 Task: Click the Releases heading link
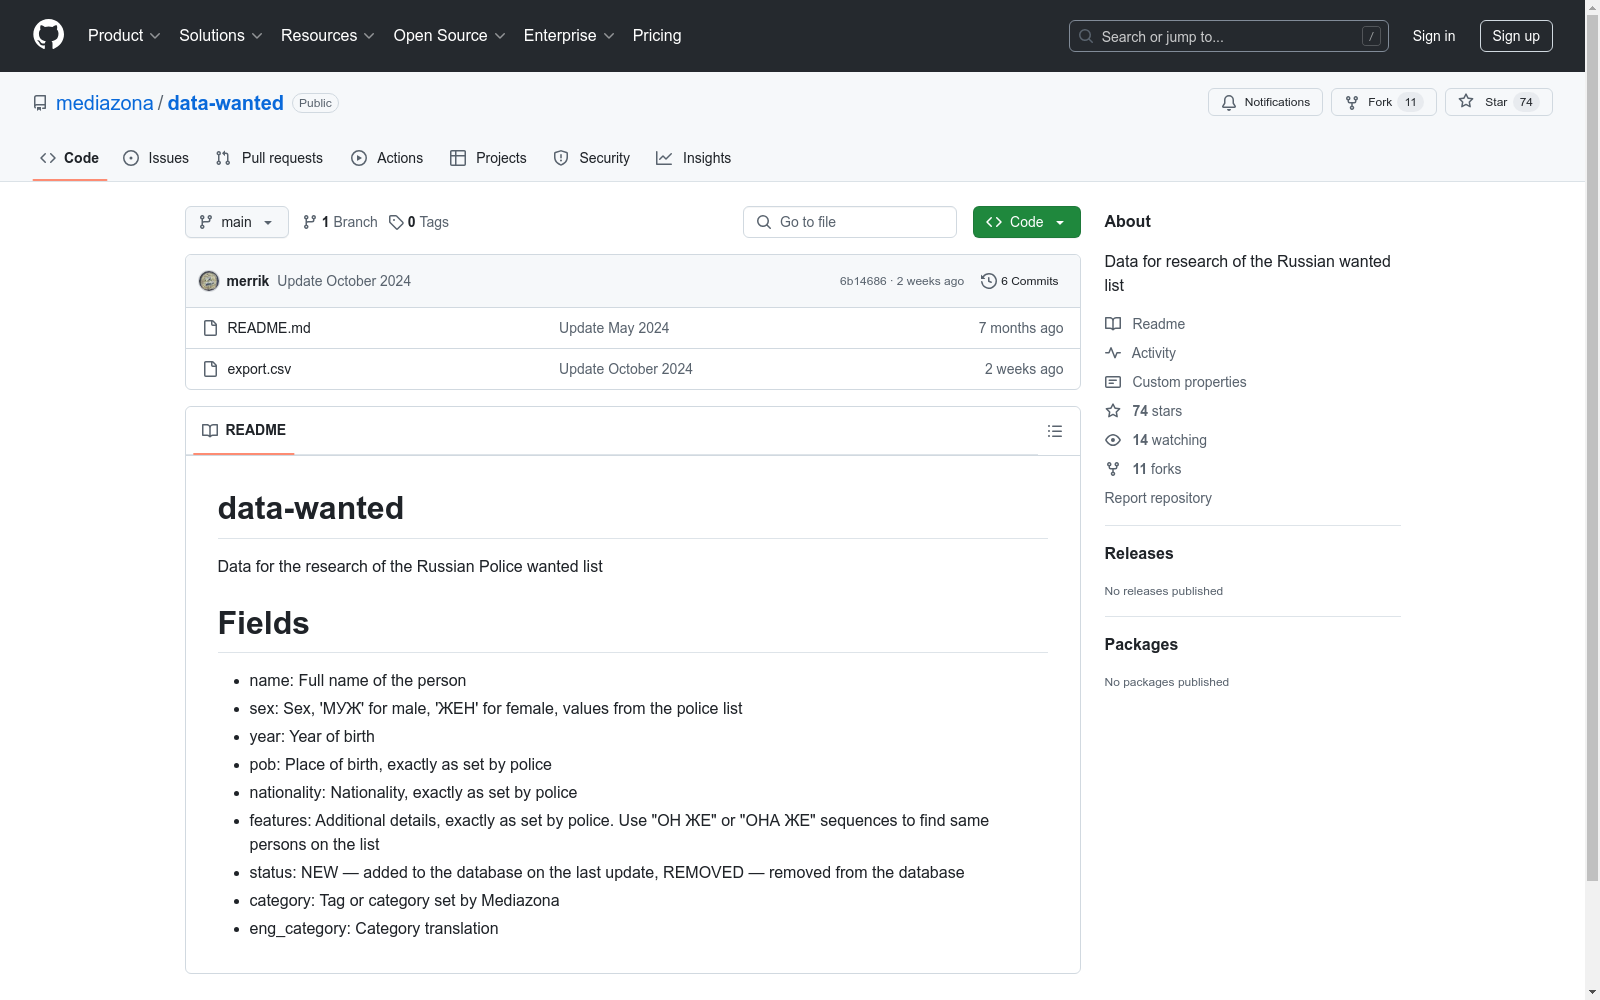point(1139,553)
